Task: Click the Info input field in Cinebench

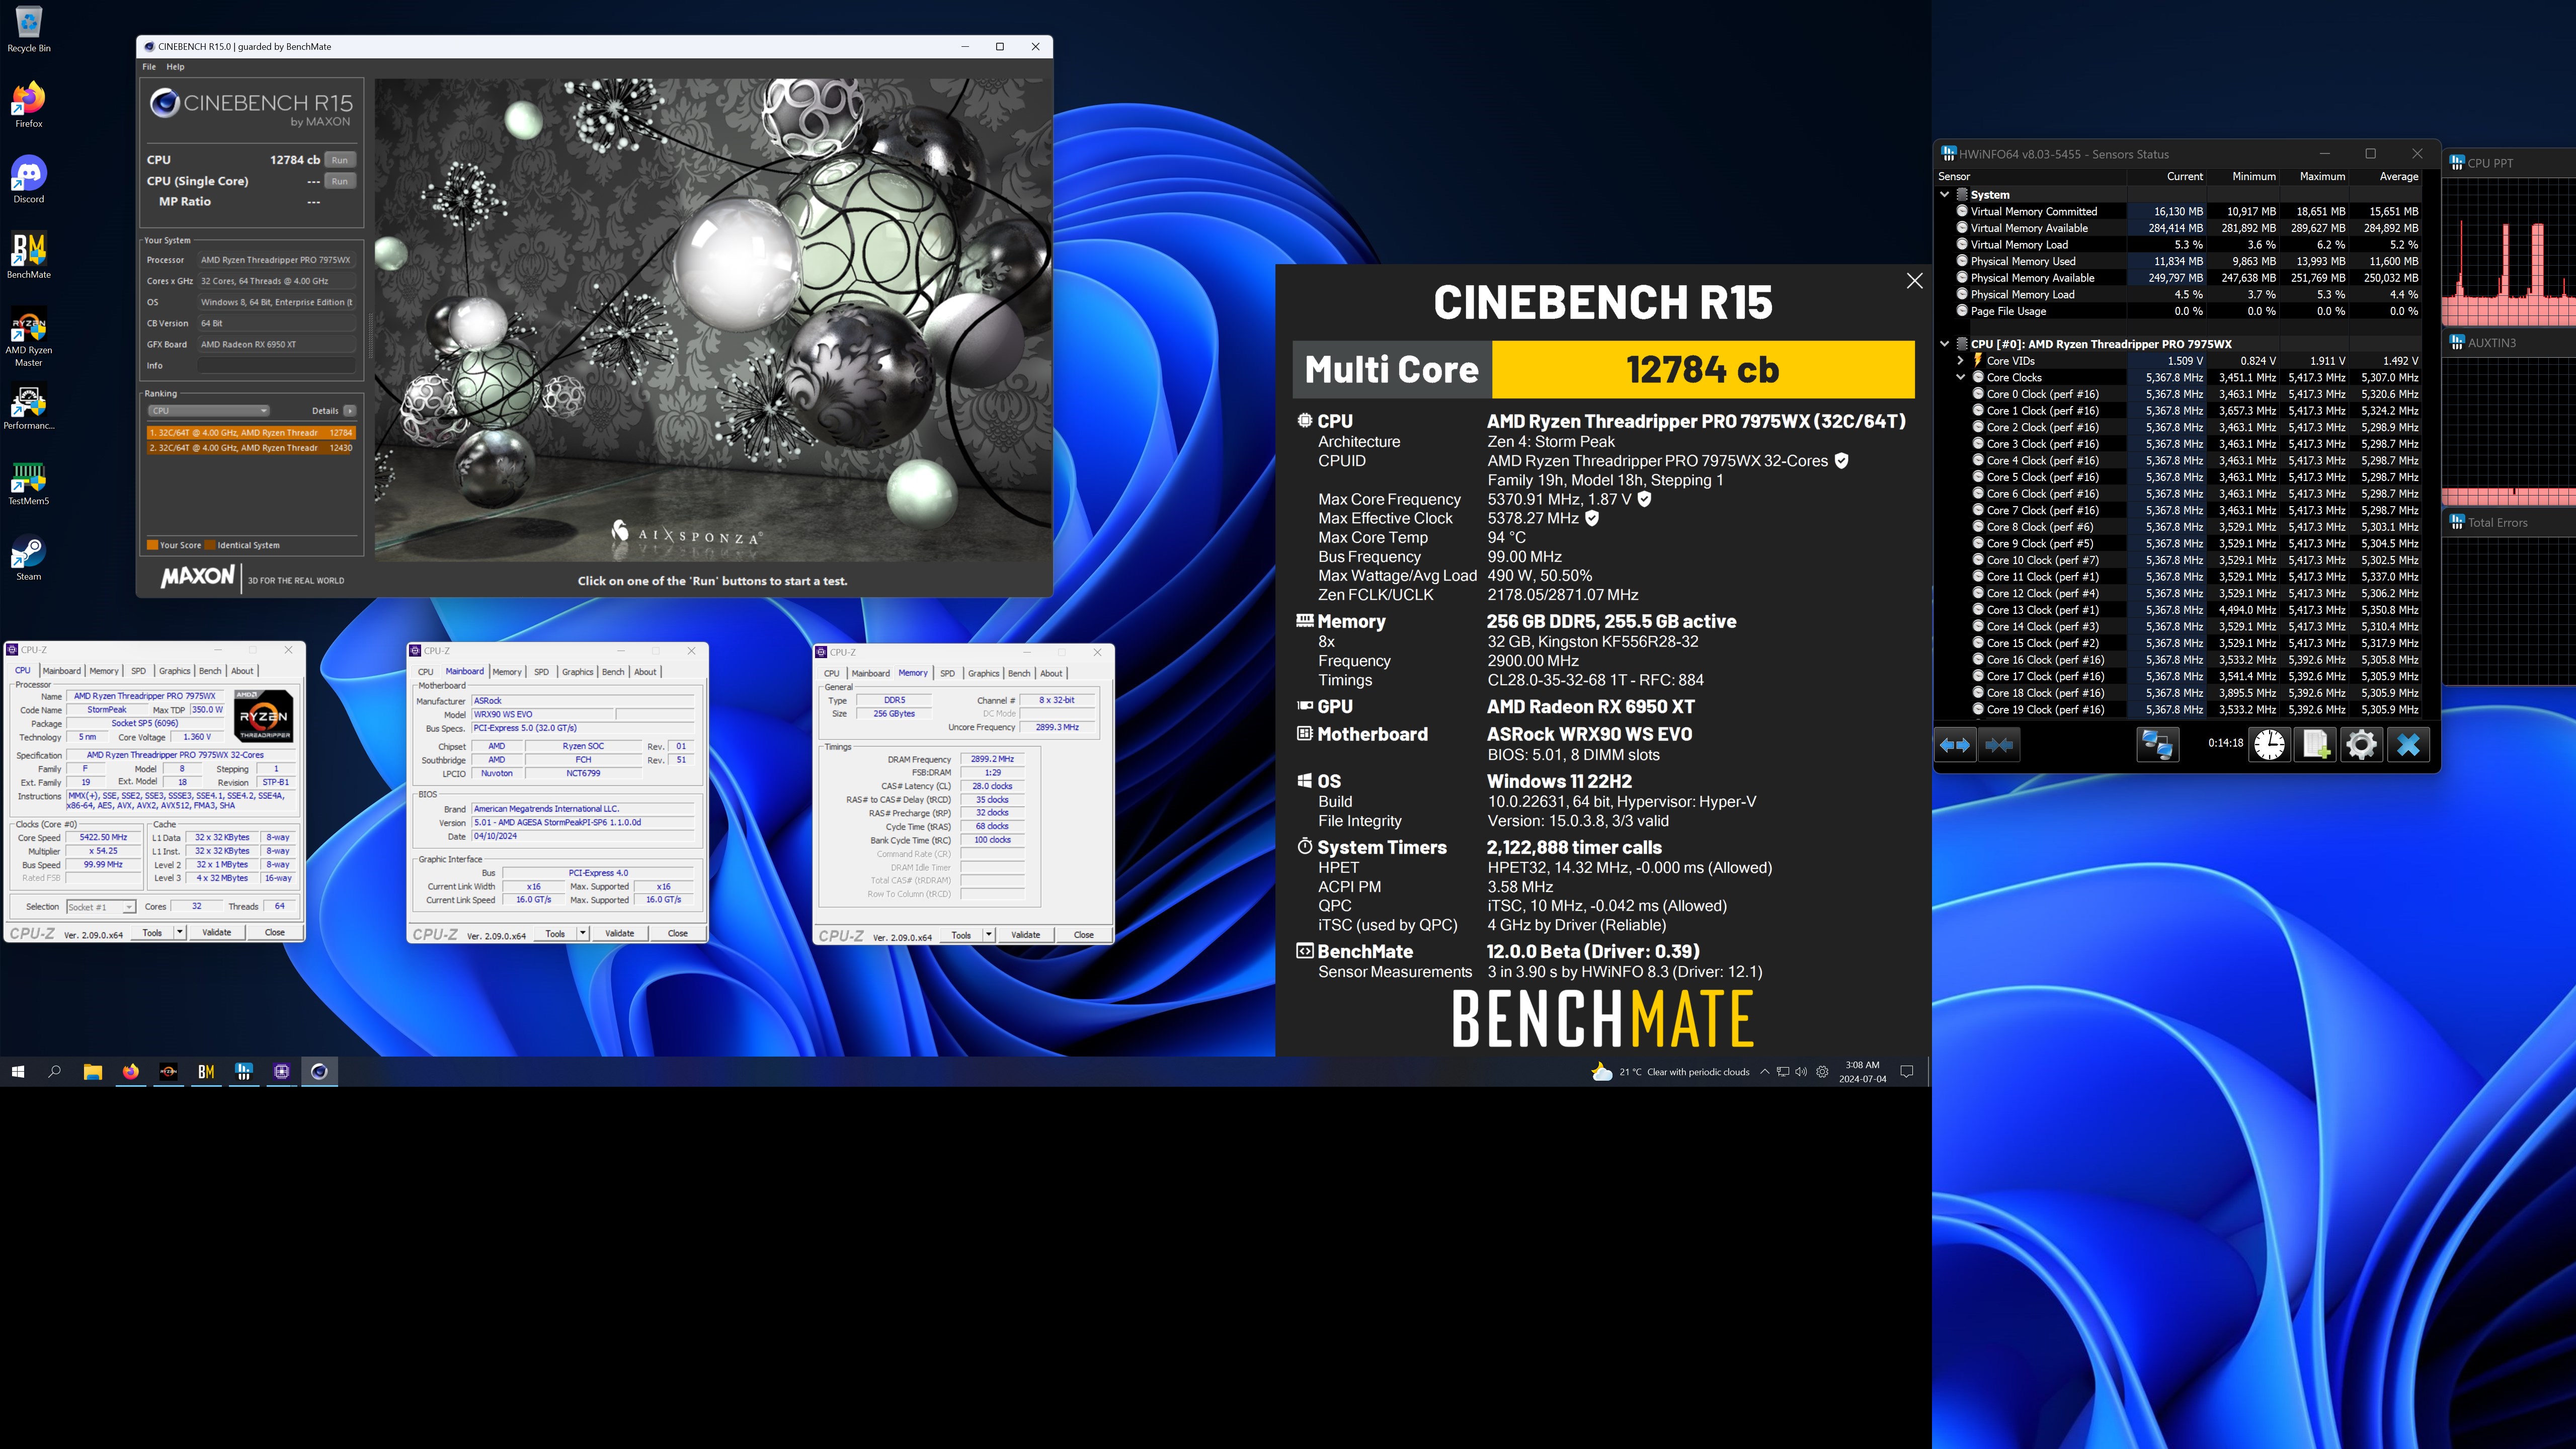Action: point(276,365)
